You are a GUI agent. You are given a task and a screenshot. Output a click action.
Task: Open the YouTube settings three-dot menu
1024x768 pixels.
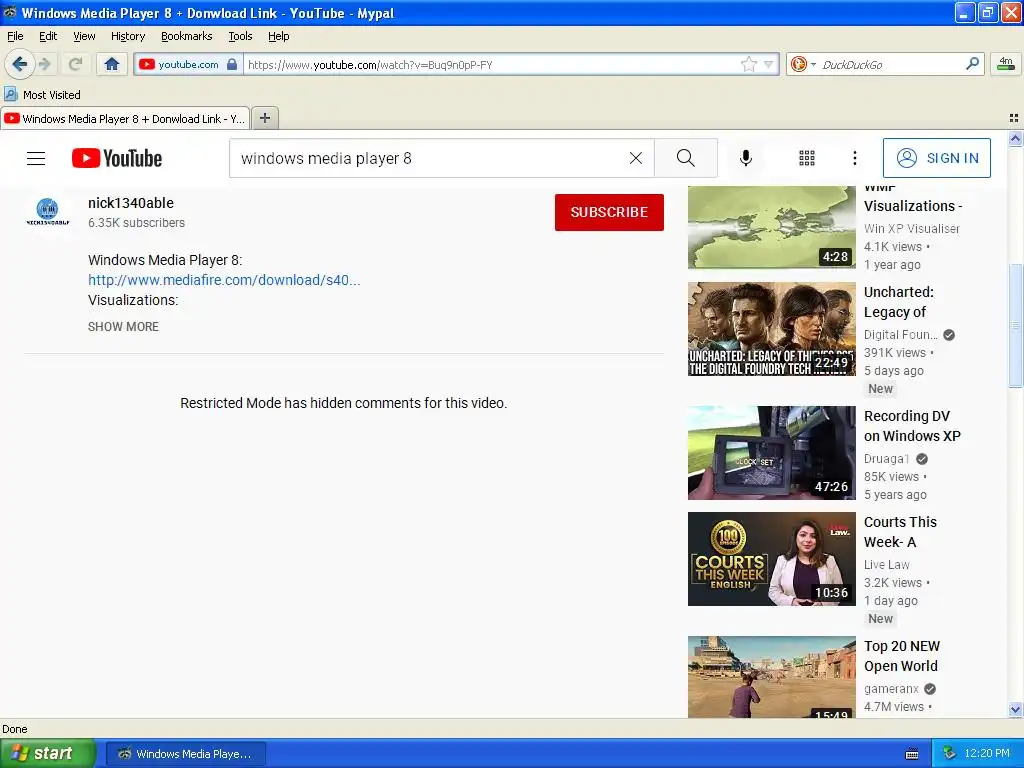point(854,158)
